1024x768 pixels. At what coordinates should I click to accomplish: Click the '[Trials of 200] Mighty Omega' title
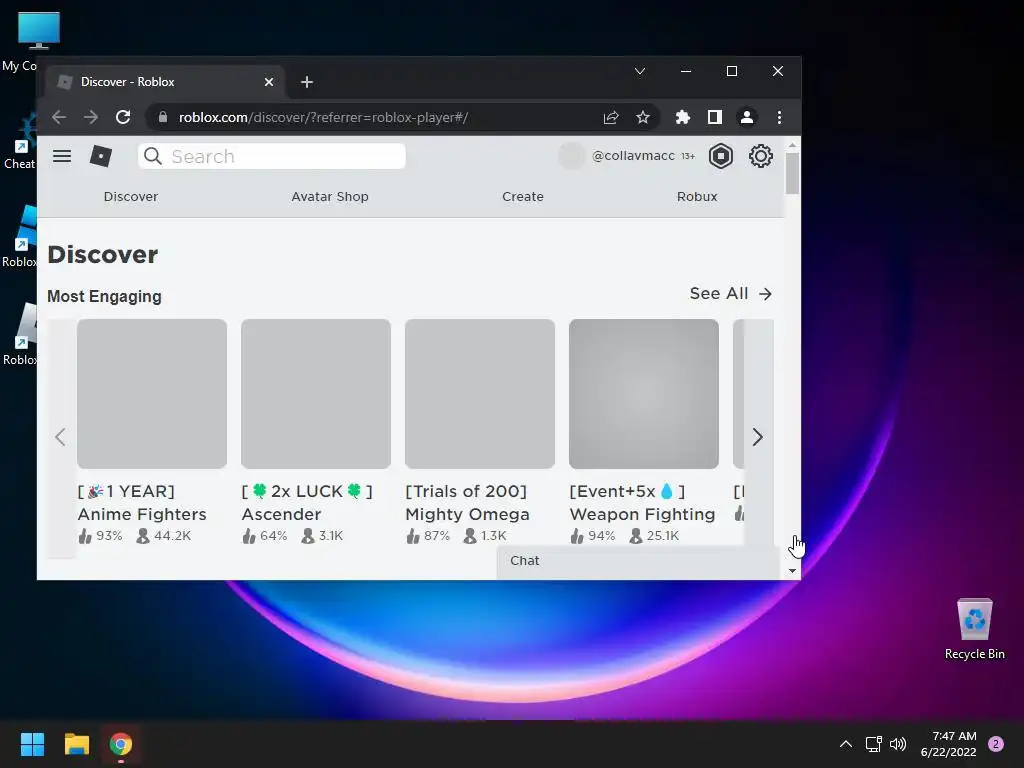[x=468, y=503]
